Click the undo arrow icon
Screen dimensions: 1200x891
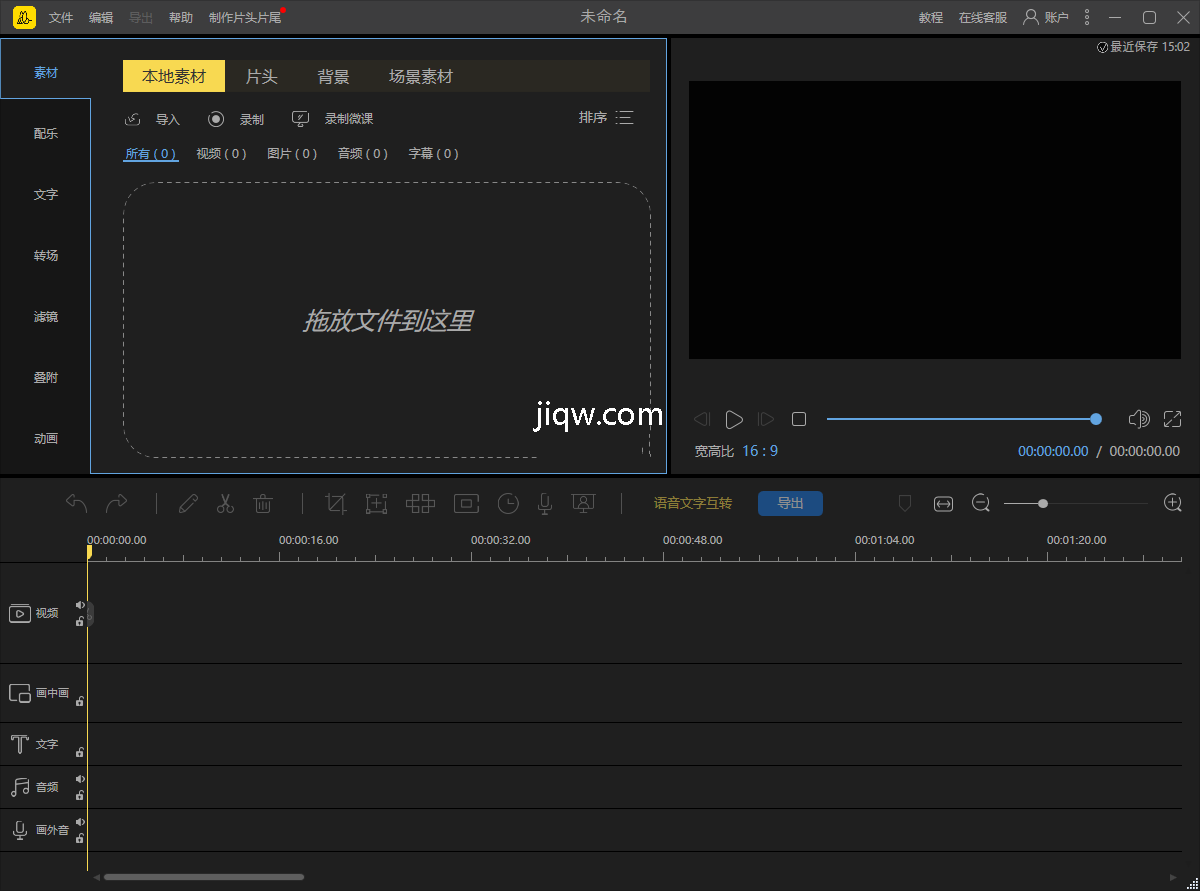click(x=77, y=503)
